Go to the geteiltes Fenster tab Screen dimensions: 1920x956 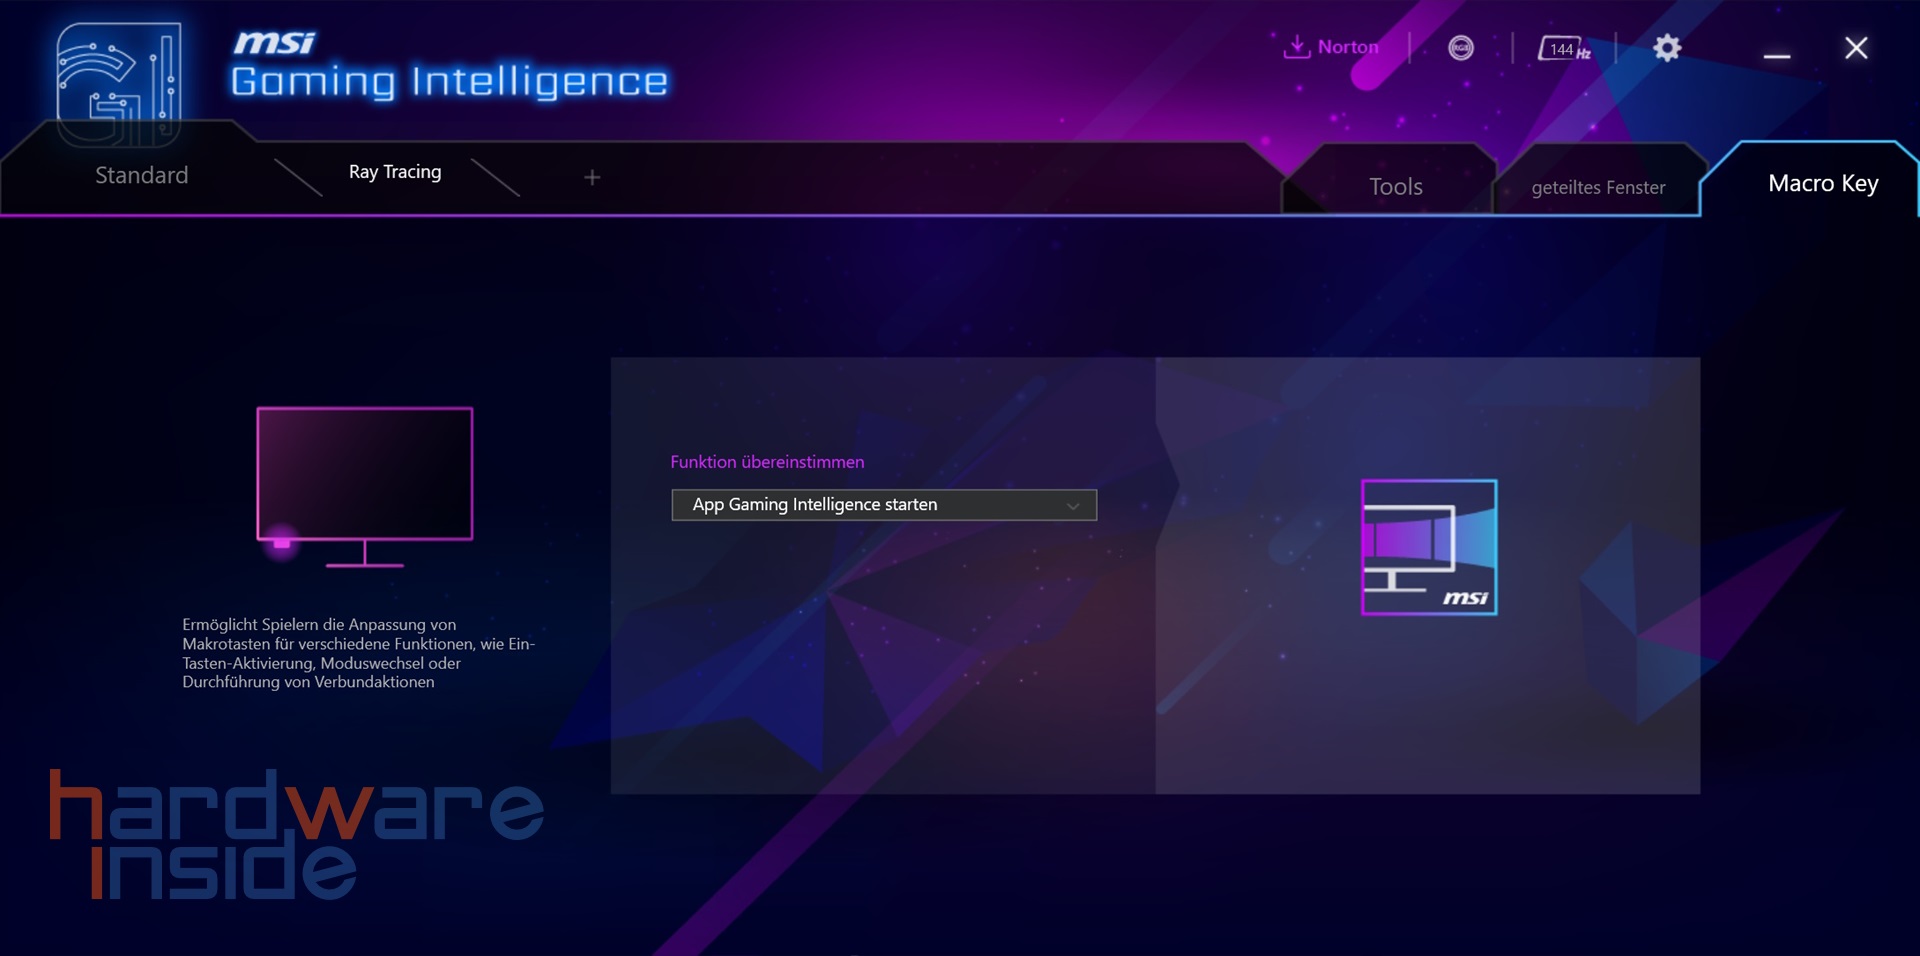click(x=1597, y=188)
